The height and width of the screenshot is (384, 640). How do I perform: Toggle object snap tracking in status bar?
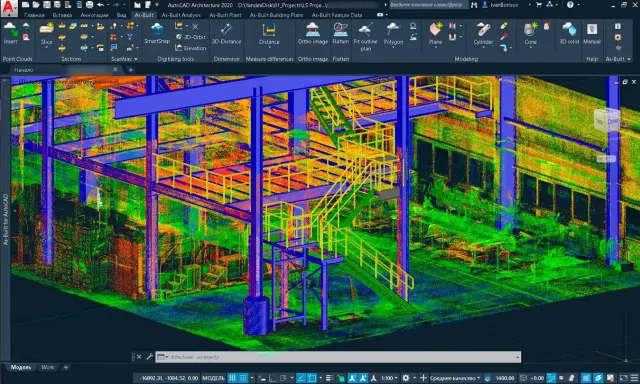301,378
